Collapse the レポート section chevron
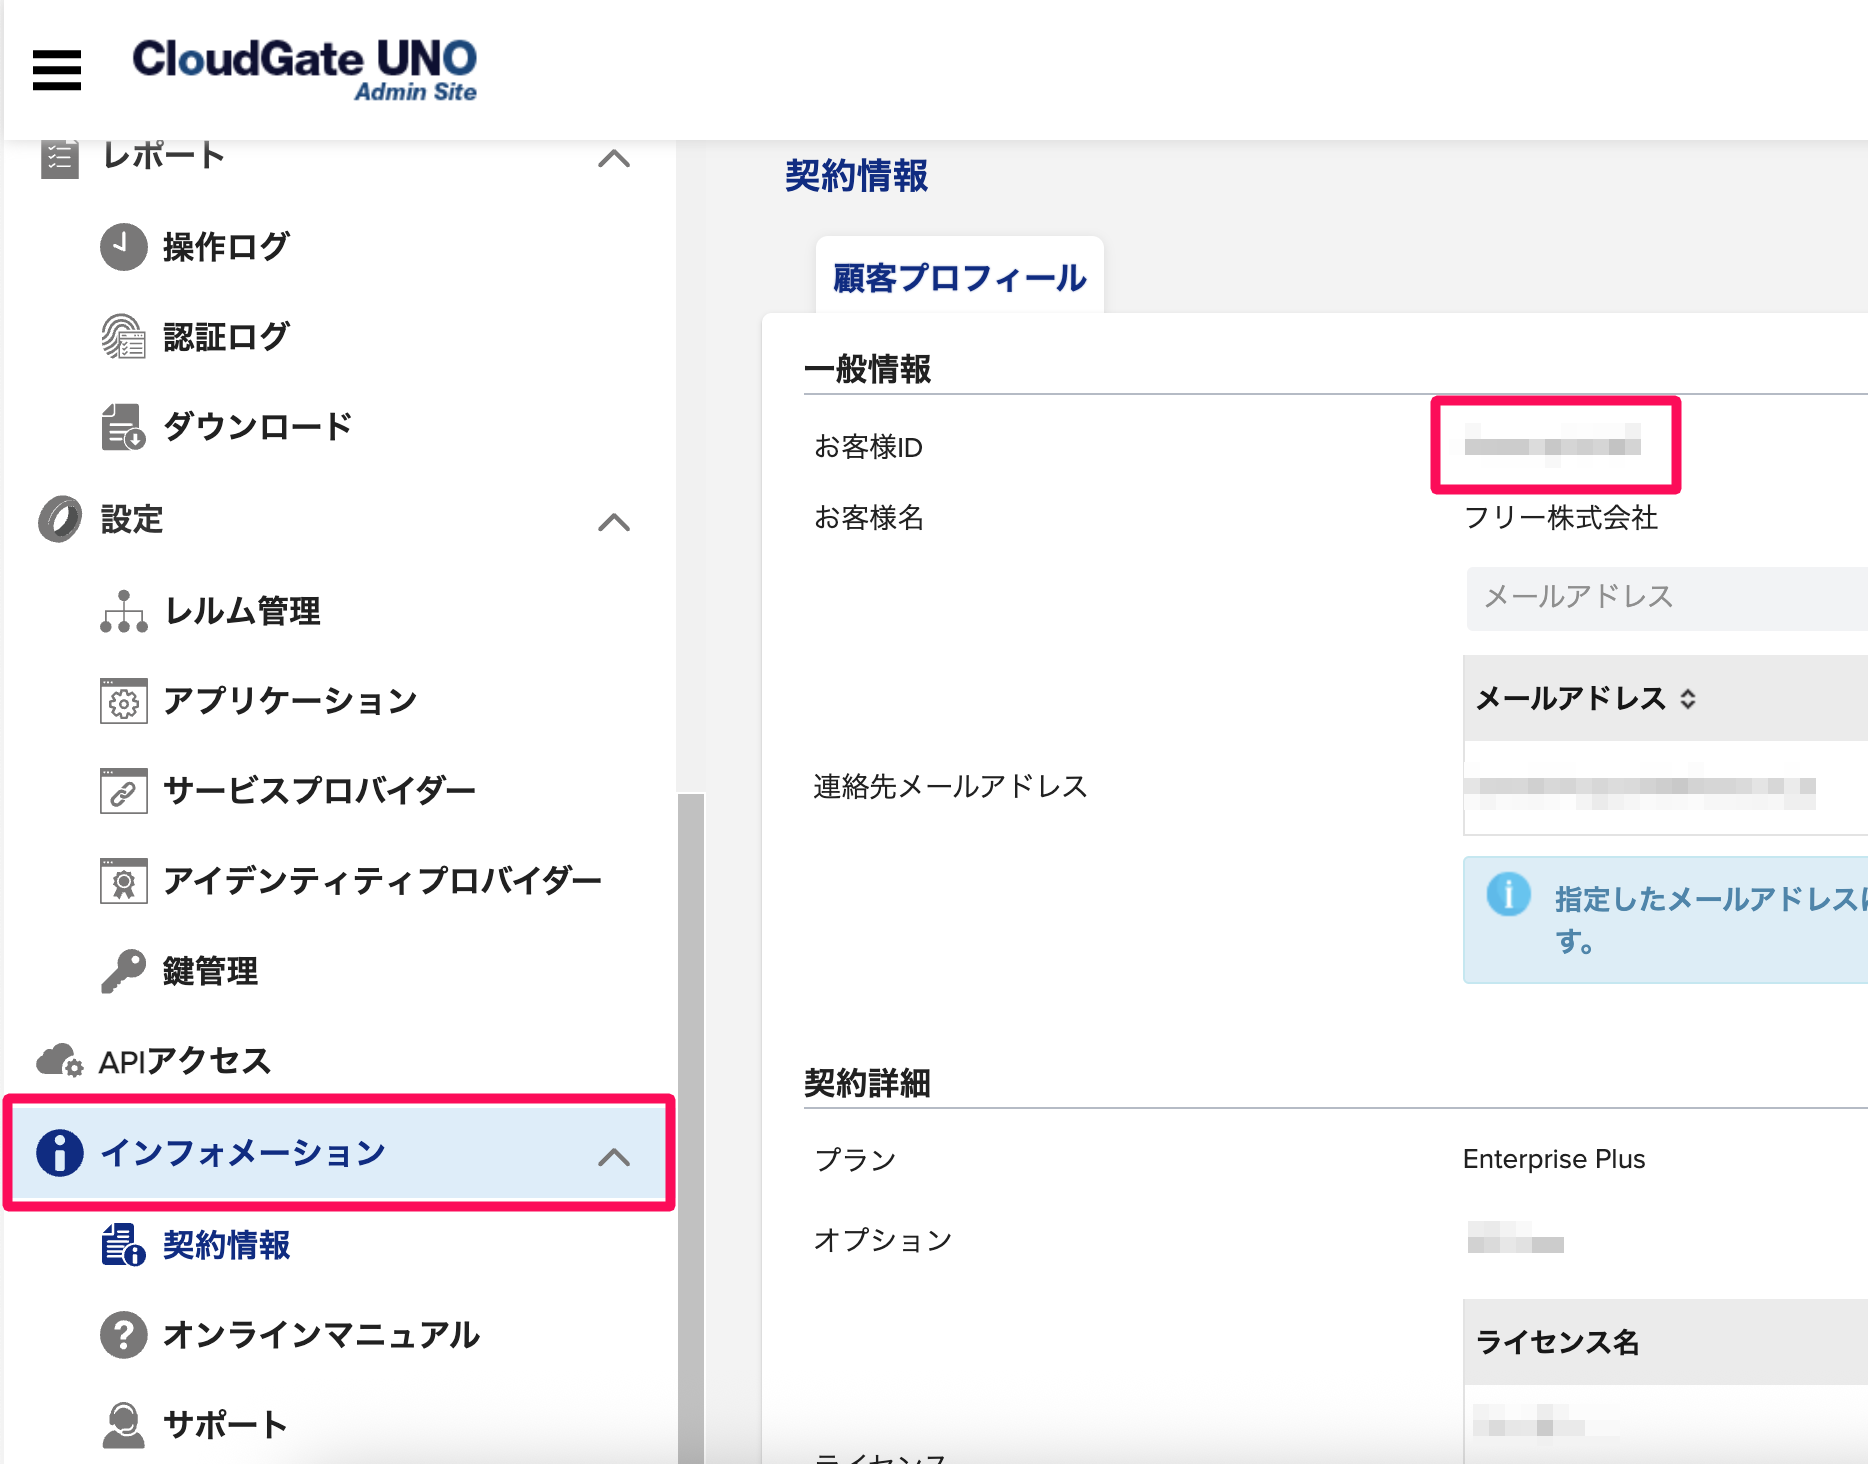This screenshot has width=1868, height=1464. point(614,158)
